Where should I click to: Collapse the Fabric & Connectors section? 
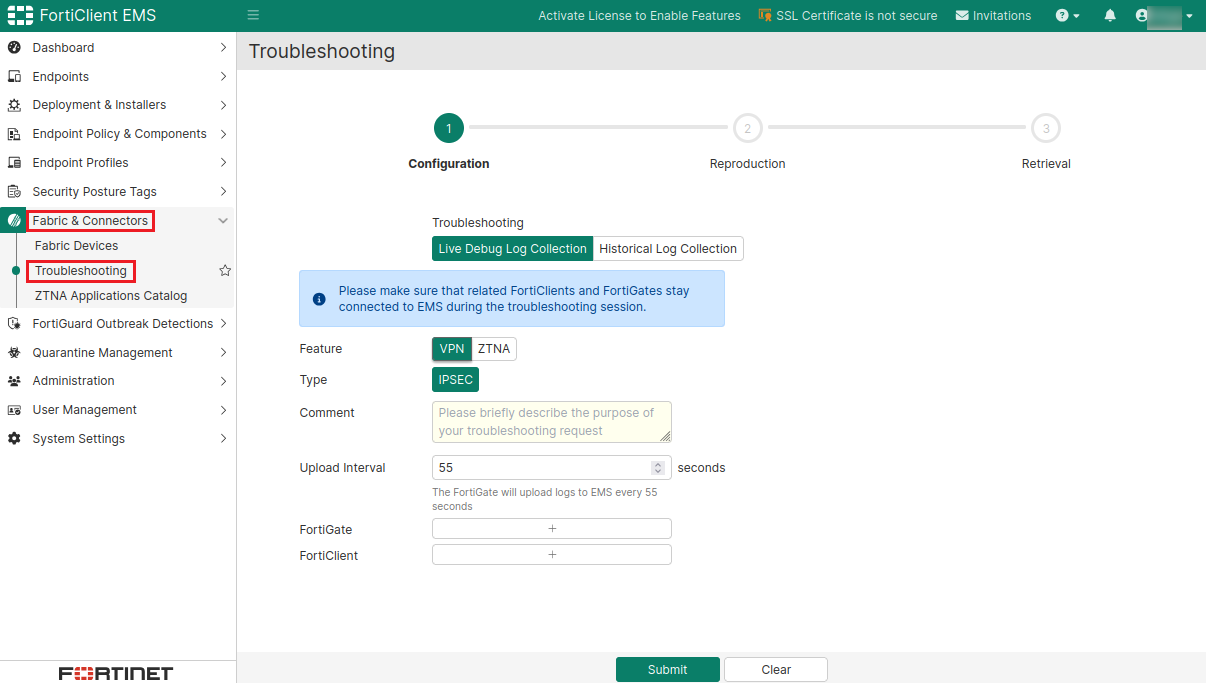click(x=223, y=221)
